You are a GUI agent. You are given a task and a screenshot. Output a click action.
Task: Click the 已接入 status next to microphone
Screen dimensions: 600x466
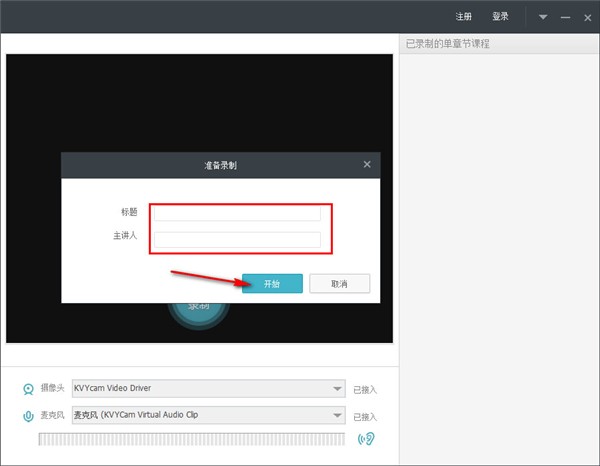365,416
